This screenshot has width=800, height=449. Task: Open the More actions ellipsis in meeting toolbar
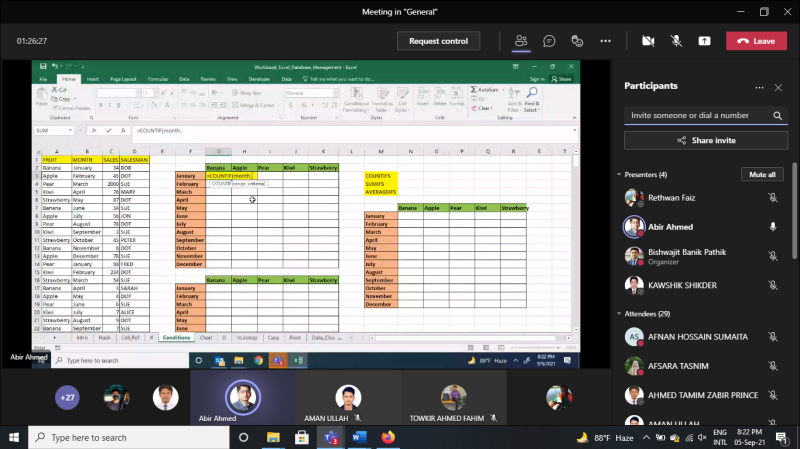(x=605, y=41)
